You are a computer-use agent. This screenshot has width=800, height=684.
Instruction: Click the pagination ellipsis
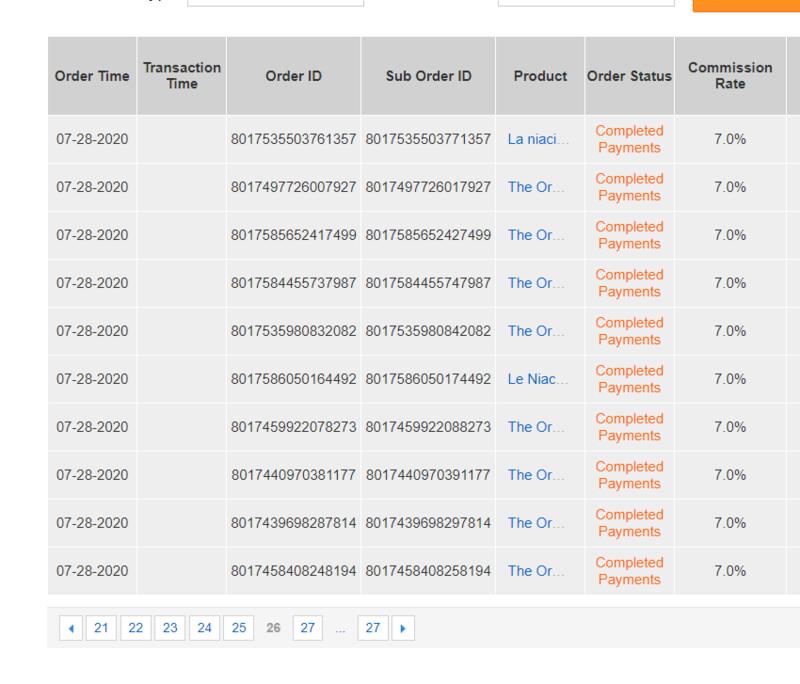341,628
